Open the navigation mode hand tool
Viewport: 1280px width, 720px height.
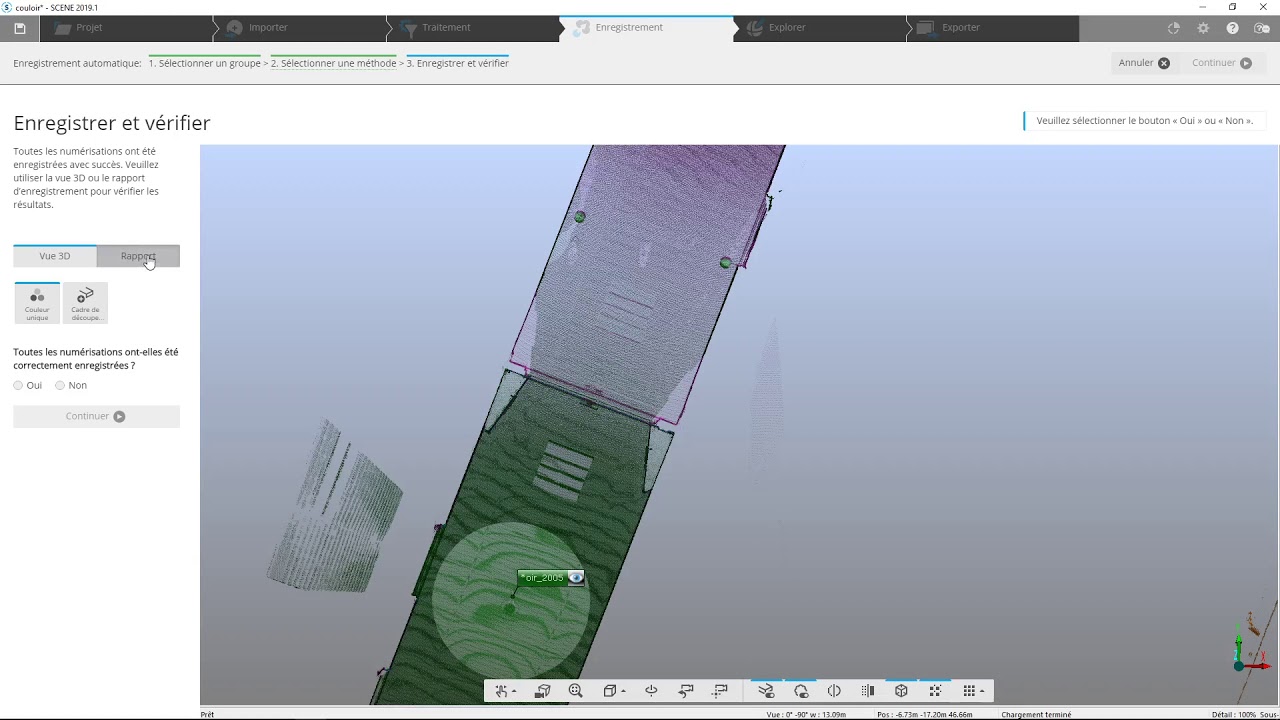pyautogui.click(x=501, y=691)
